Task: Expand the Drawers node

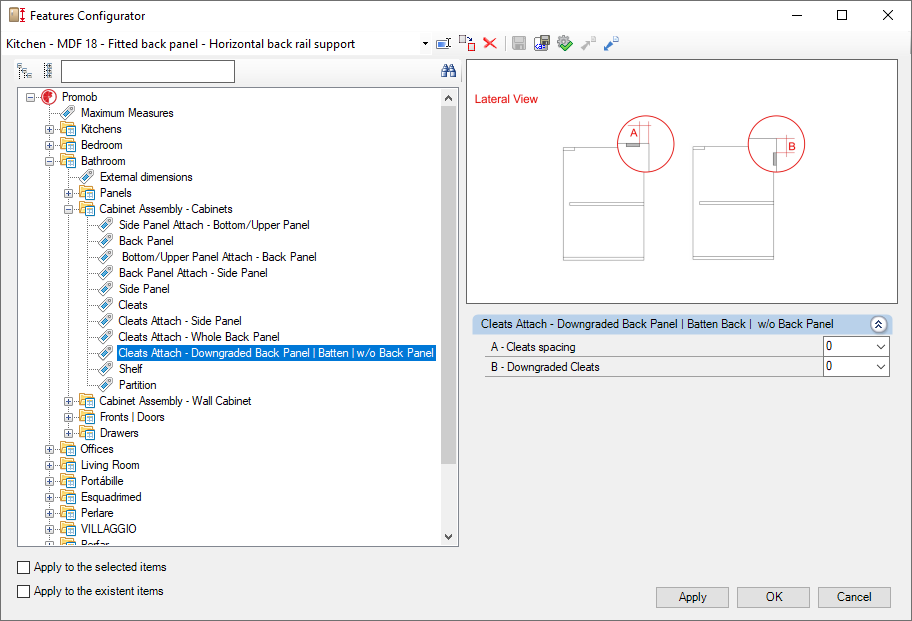Action: click(69, 433)
